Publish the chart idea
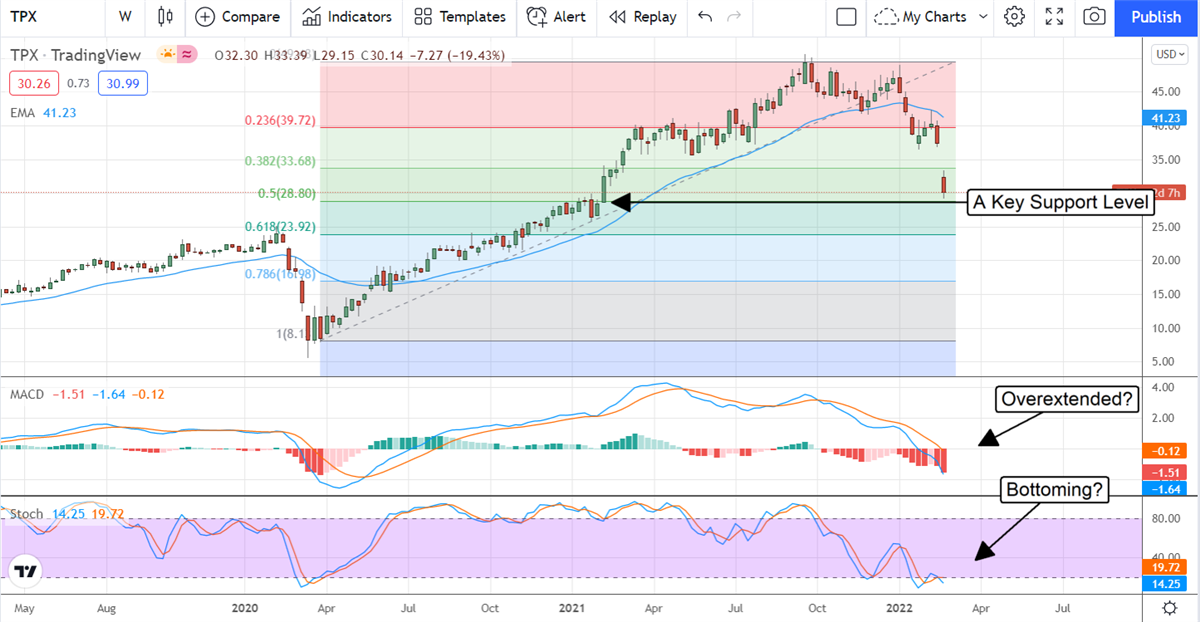Screen dimensions: 1200x622 click(x=1155, y=16)
